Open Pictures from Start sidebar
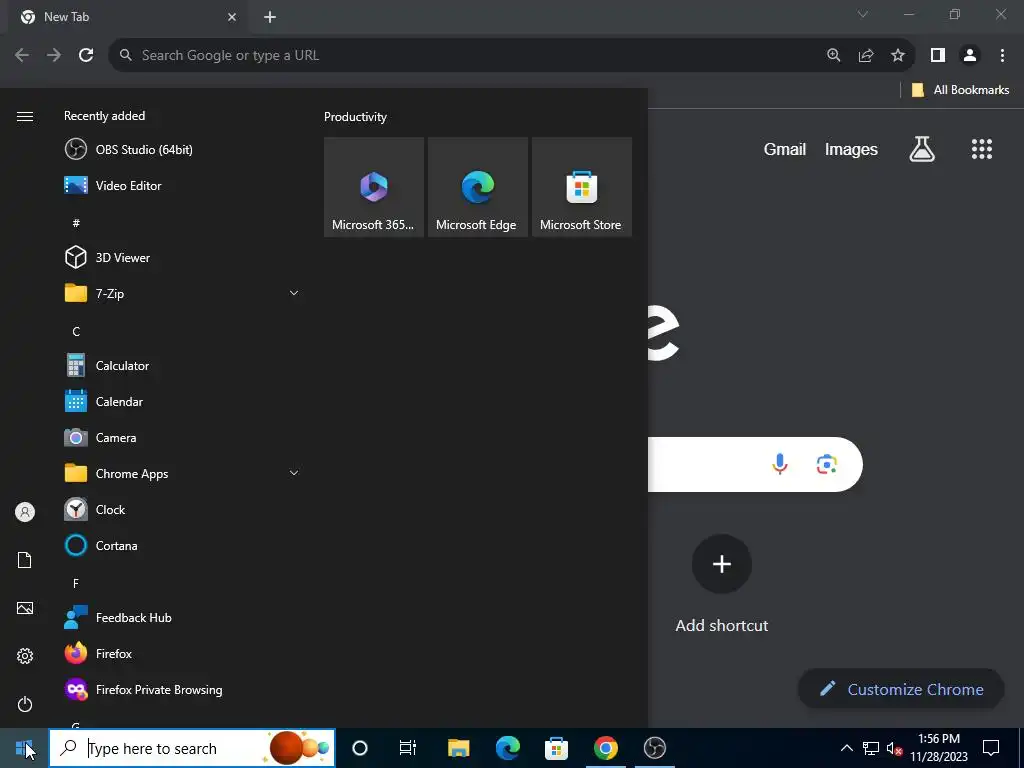 (x=25, y=608)
